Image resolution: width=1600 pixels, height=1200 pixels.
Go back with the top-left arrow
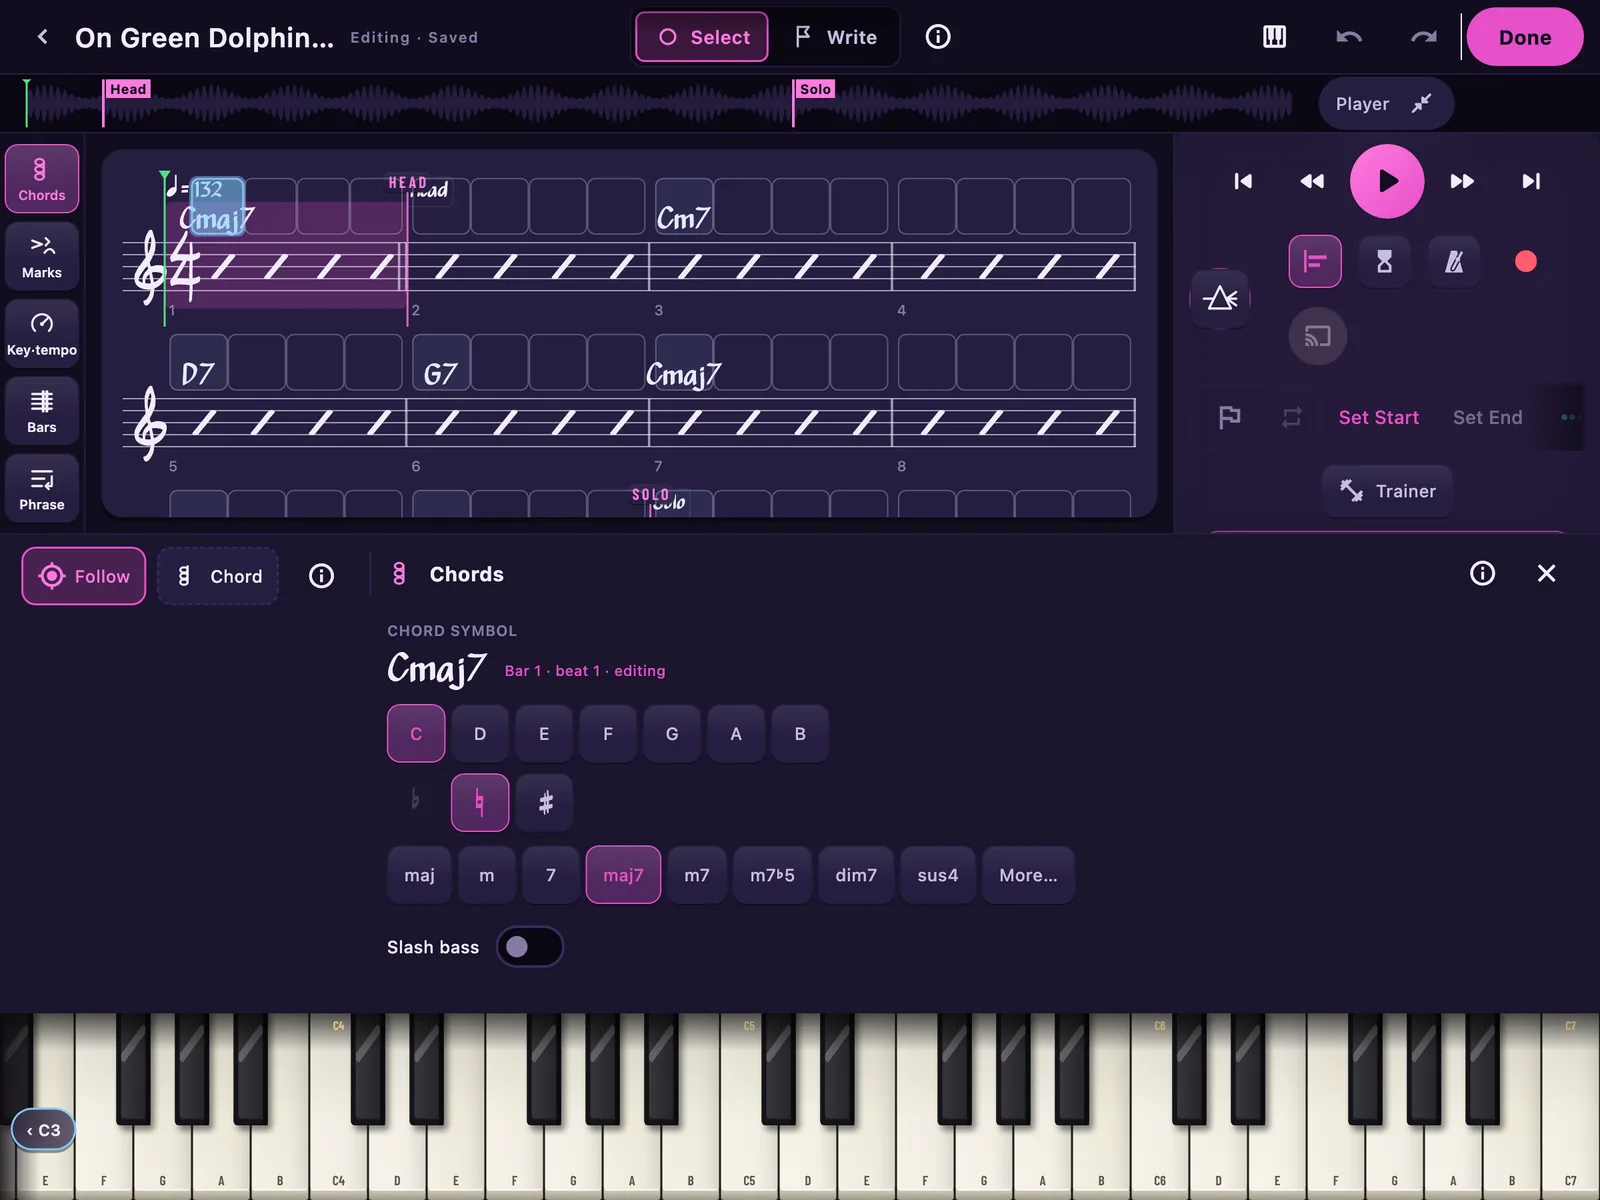[x=42, y=37]
